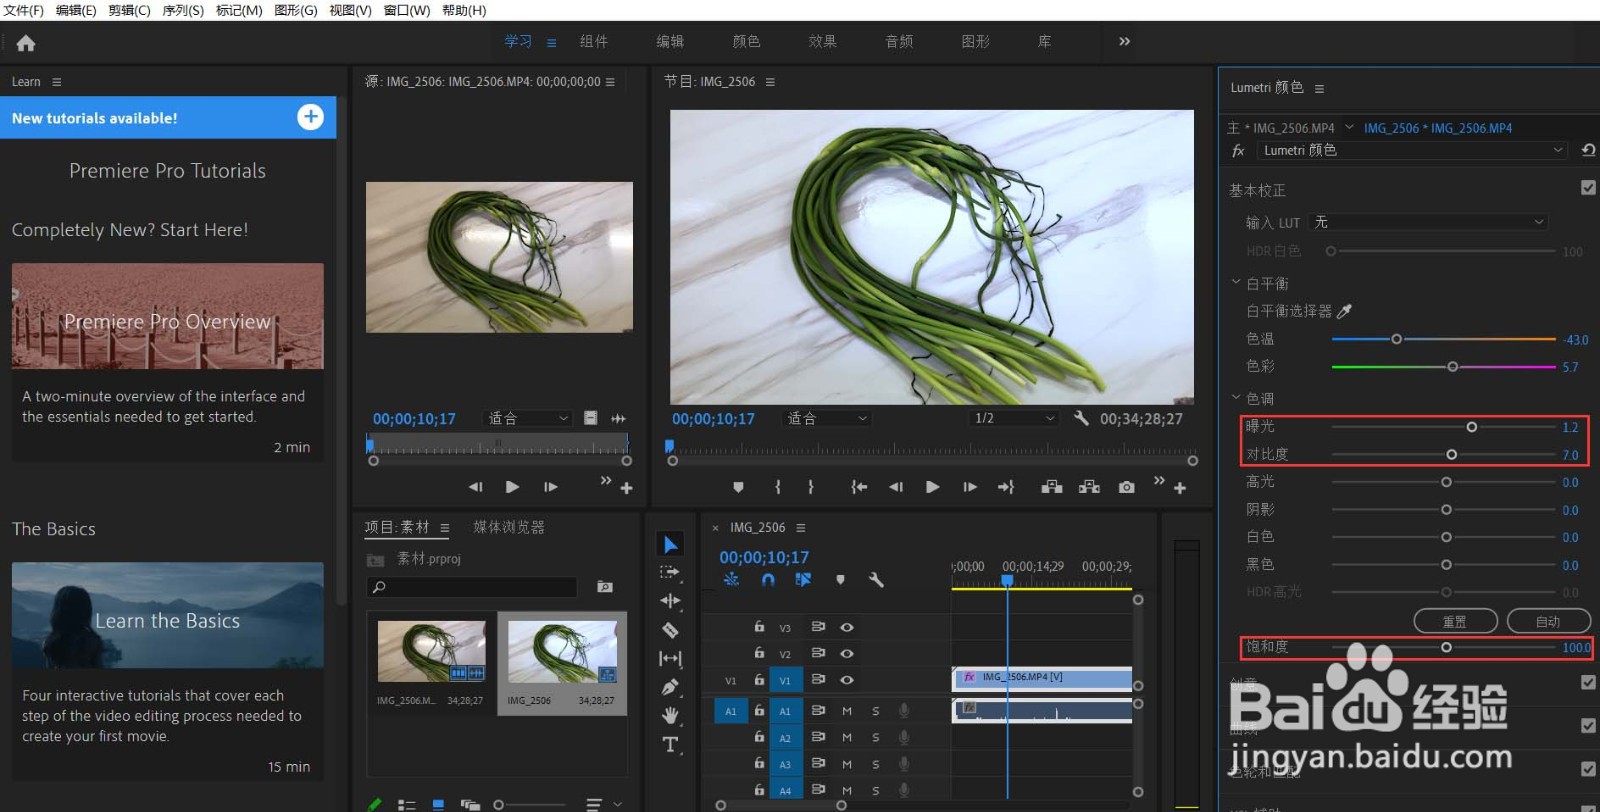Viewport: 1600px width, 812px height.
Task: Open the Input LUT dropdown
Action: [x=1430, y=222]
